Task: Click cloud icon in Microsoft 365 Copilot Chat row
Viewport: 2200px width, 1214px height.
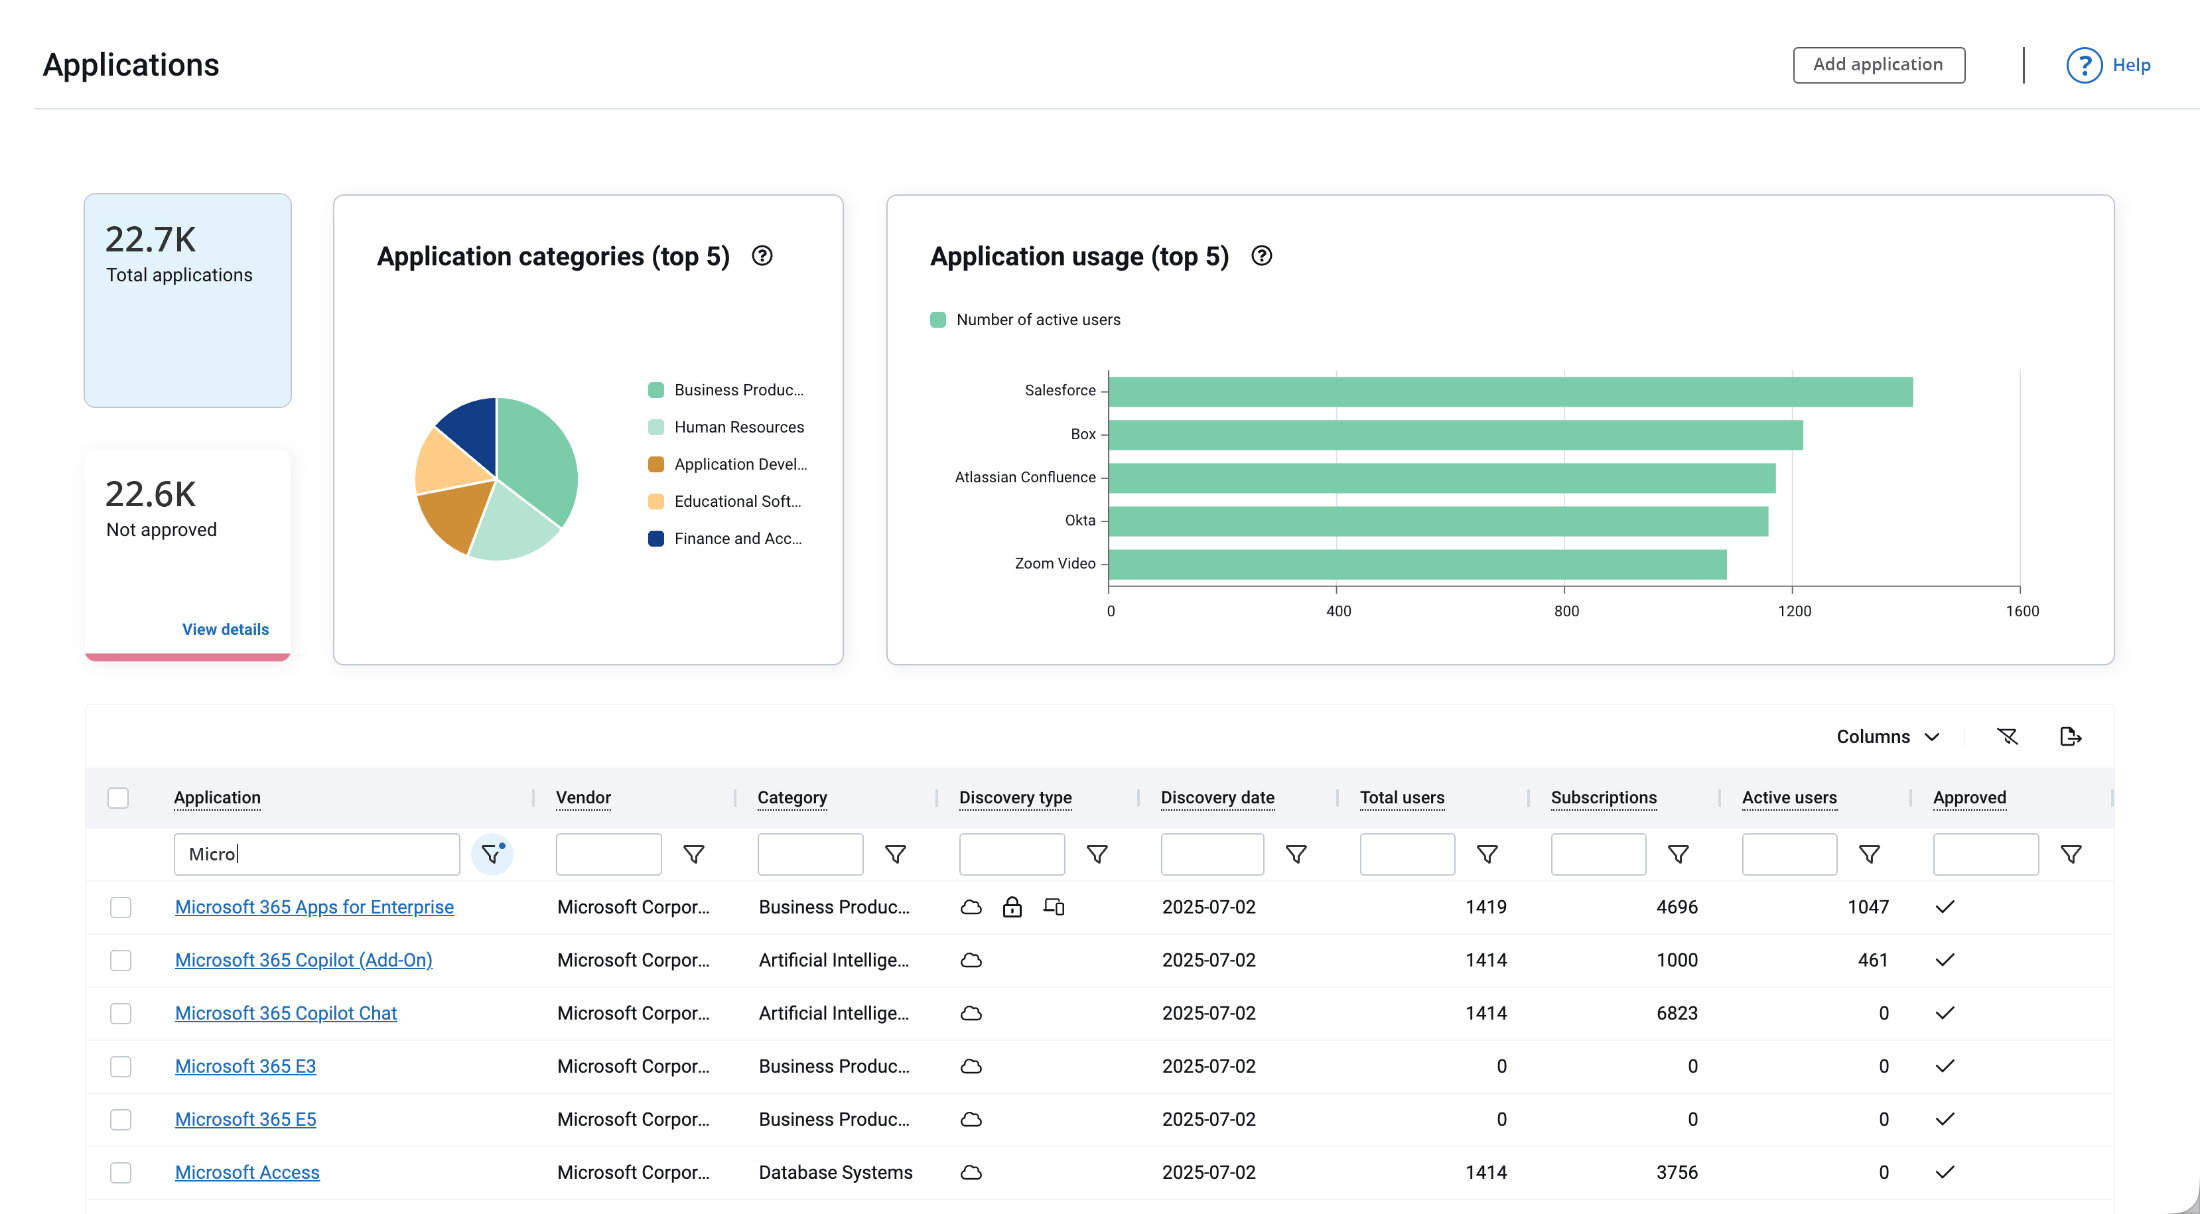Action: click(971, 1013)
